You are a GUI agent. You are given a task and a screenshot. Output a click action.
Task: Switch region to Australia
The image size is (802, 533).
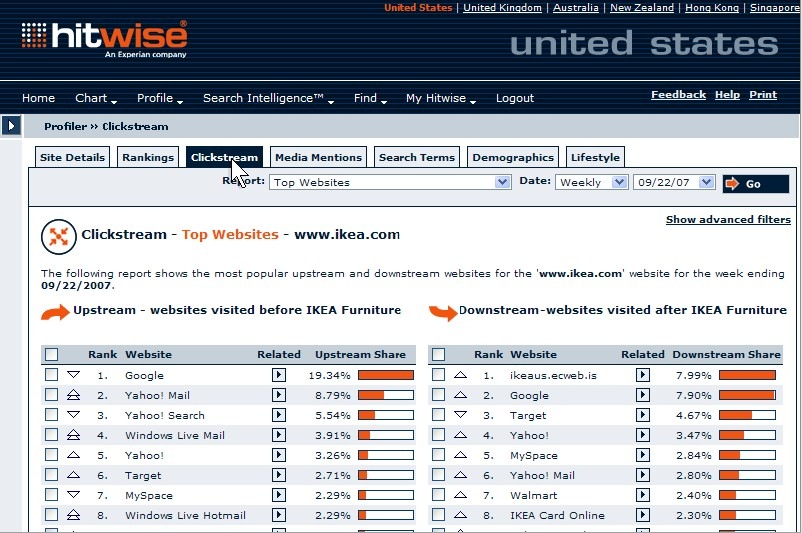575,8
